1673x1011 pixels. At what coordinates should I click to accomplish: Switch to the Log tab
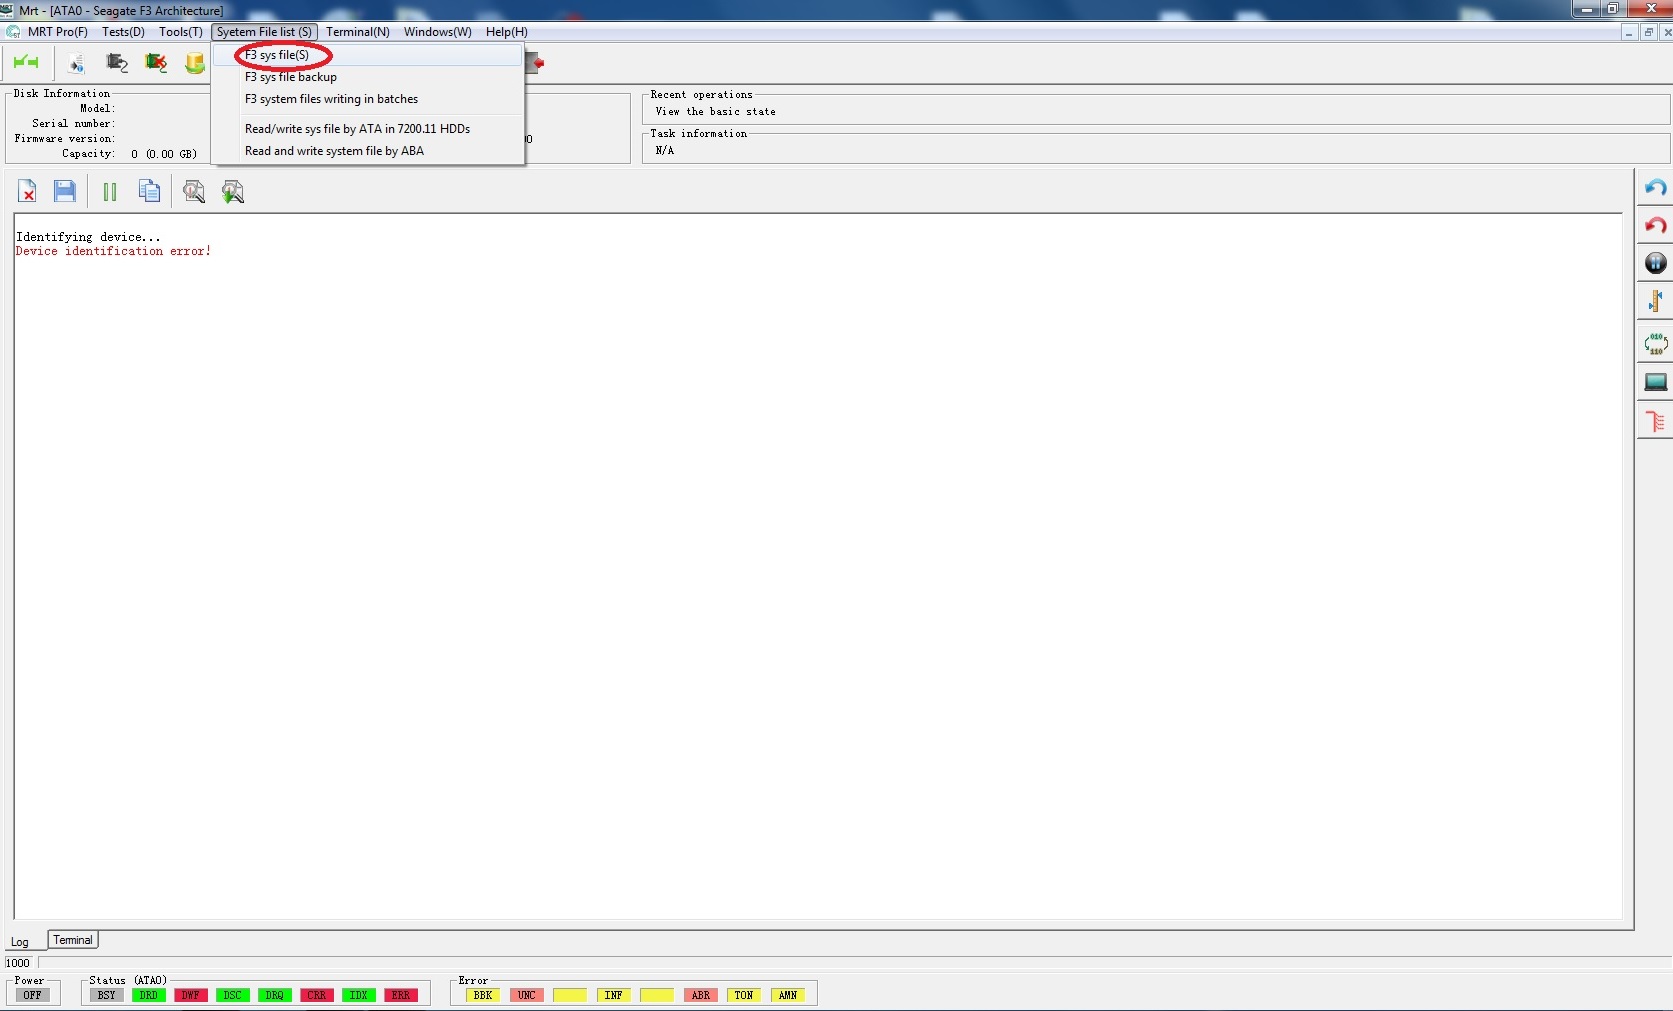20,942
